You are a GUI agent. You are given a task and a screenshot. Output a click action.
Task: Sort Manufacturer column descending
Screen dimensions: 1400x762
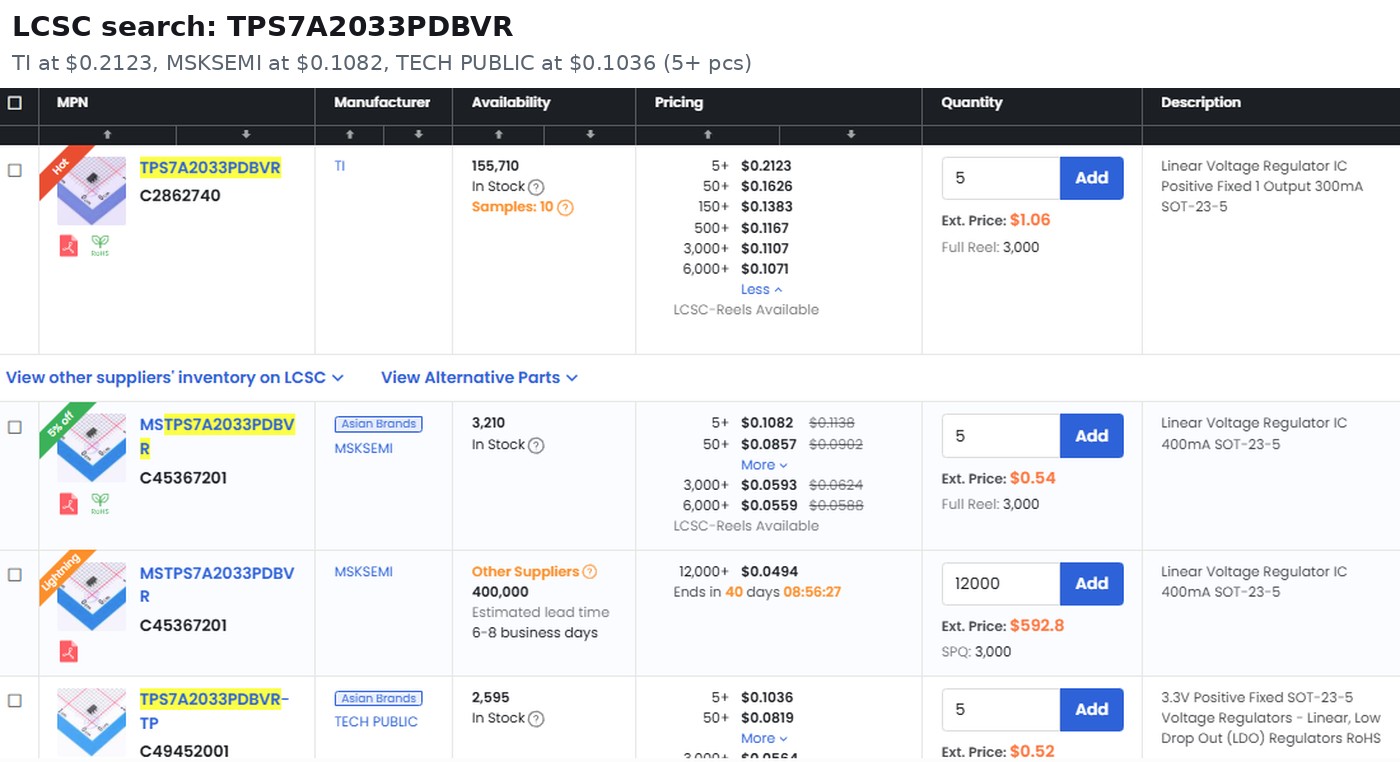point(418,134)
